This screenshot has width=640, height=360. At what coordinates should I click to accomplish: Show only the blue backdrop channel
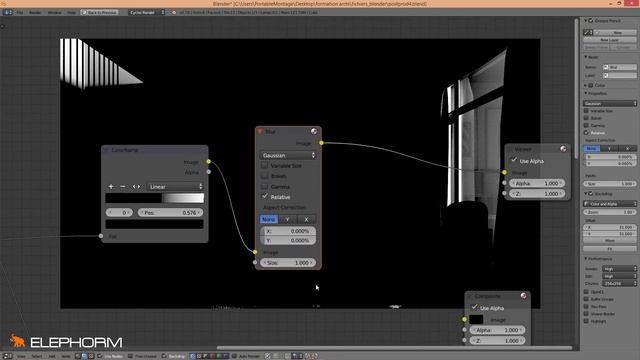click(x=225, y=356)
